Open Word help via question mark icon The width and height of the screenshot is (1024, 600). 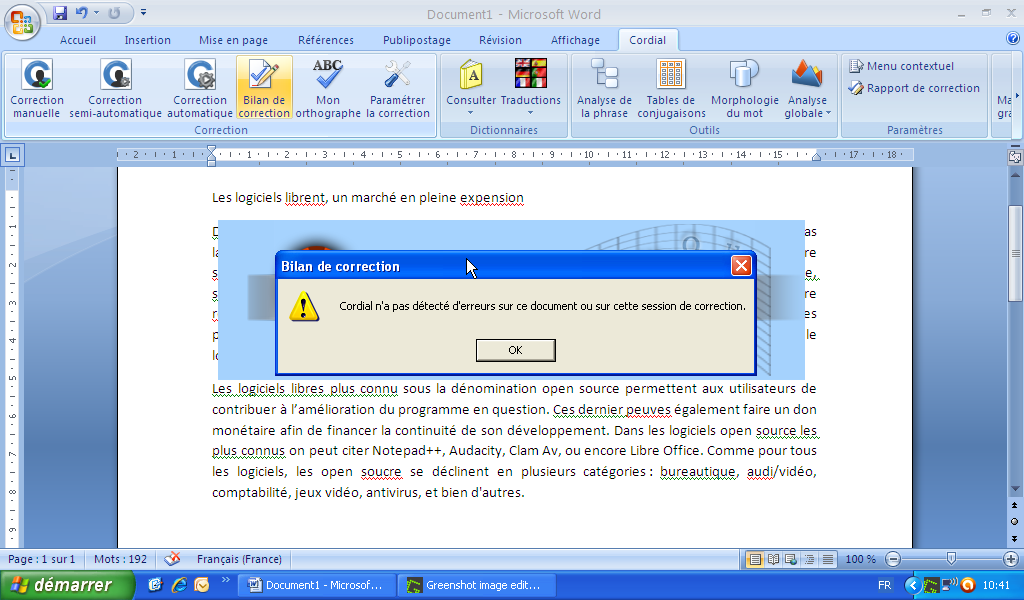coord(1013,39)
